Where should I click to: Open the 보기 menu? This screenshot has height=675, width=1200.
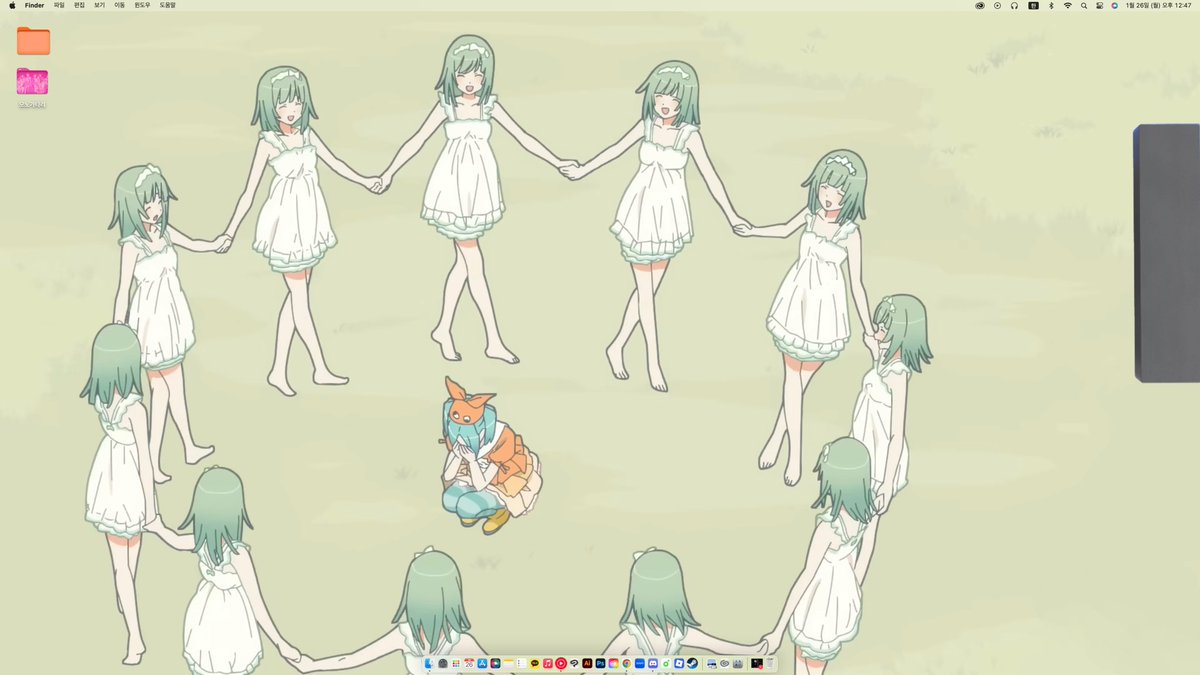(99, 5)
